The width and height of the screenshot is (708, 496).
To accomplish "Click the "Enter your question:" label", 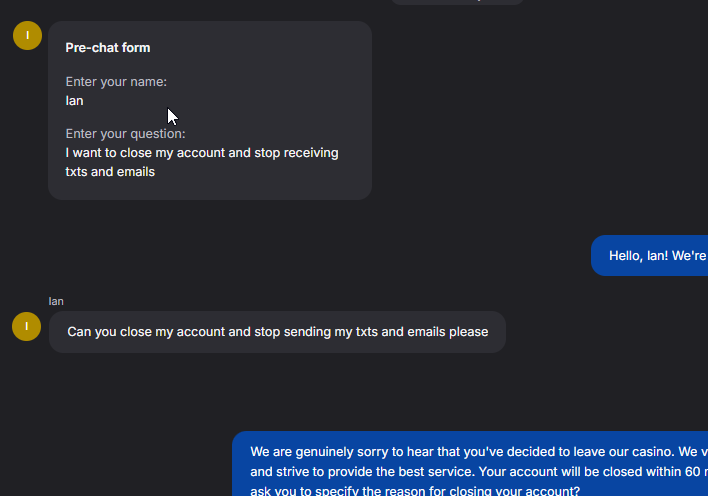I will coord(125,134).
